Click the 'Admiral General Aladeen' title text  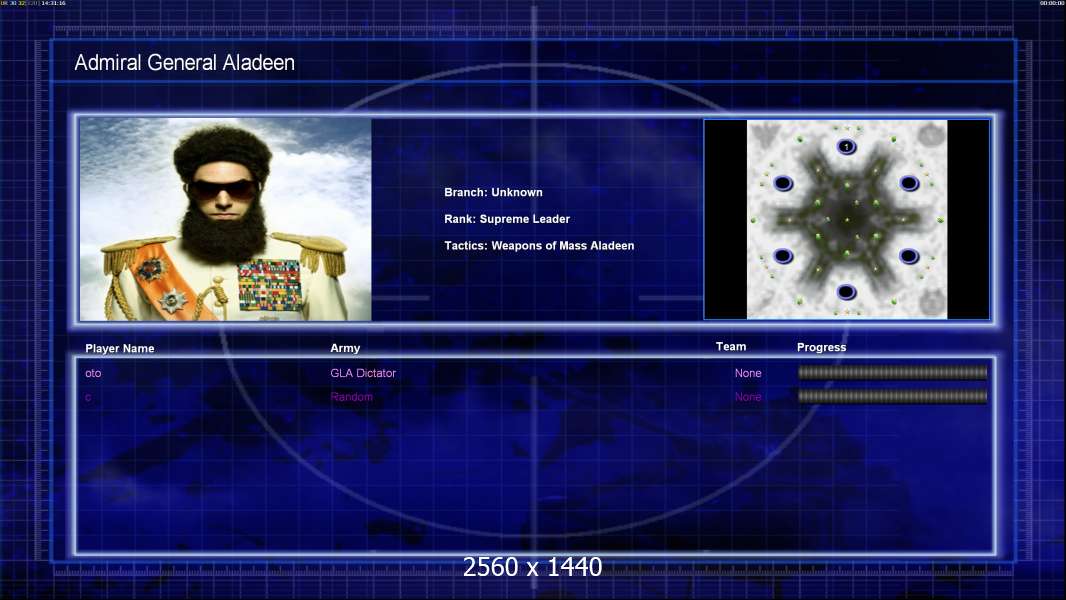[184, 63]
